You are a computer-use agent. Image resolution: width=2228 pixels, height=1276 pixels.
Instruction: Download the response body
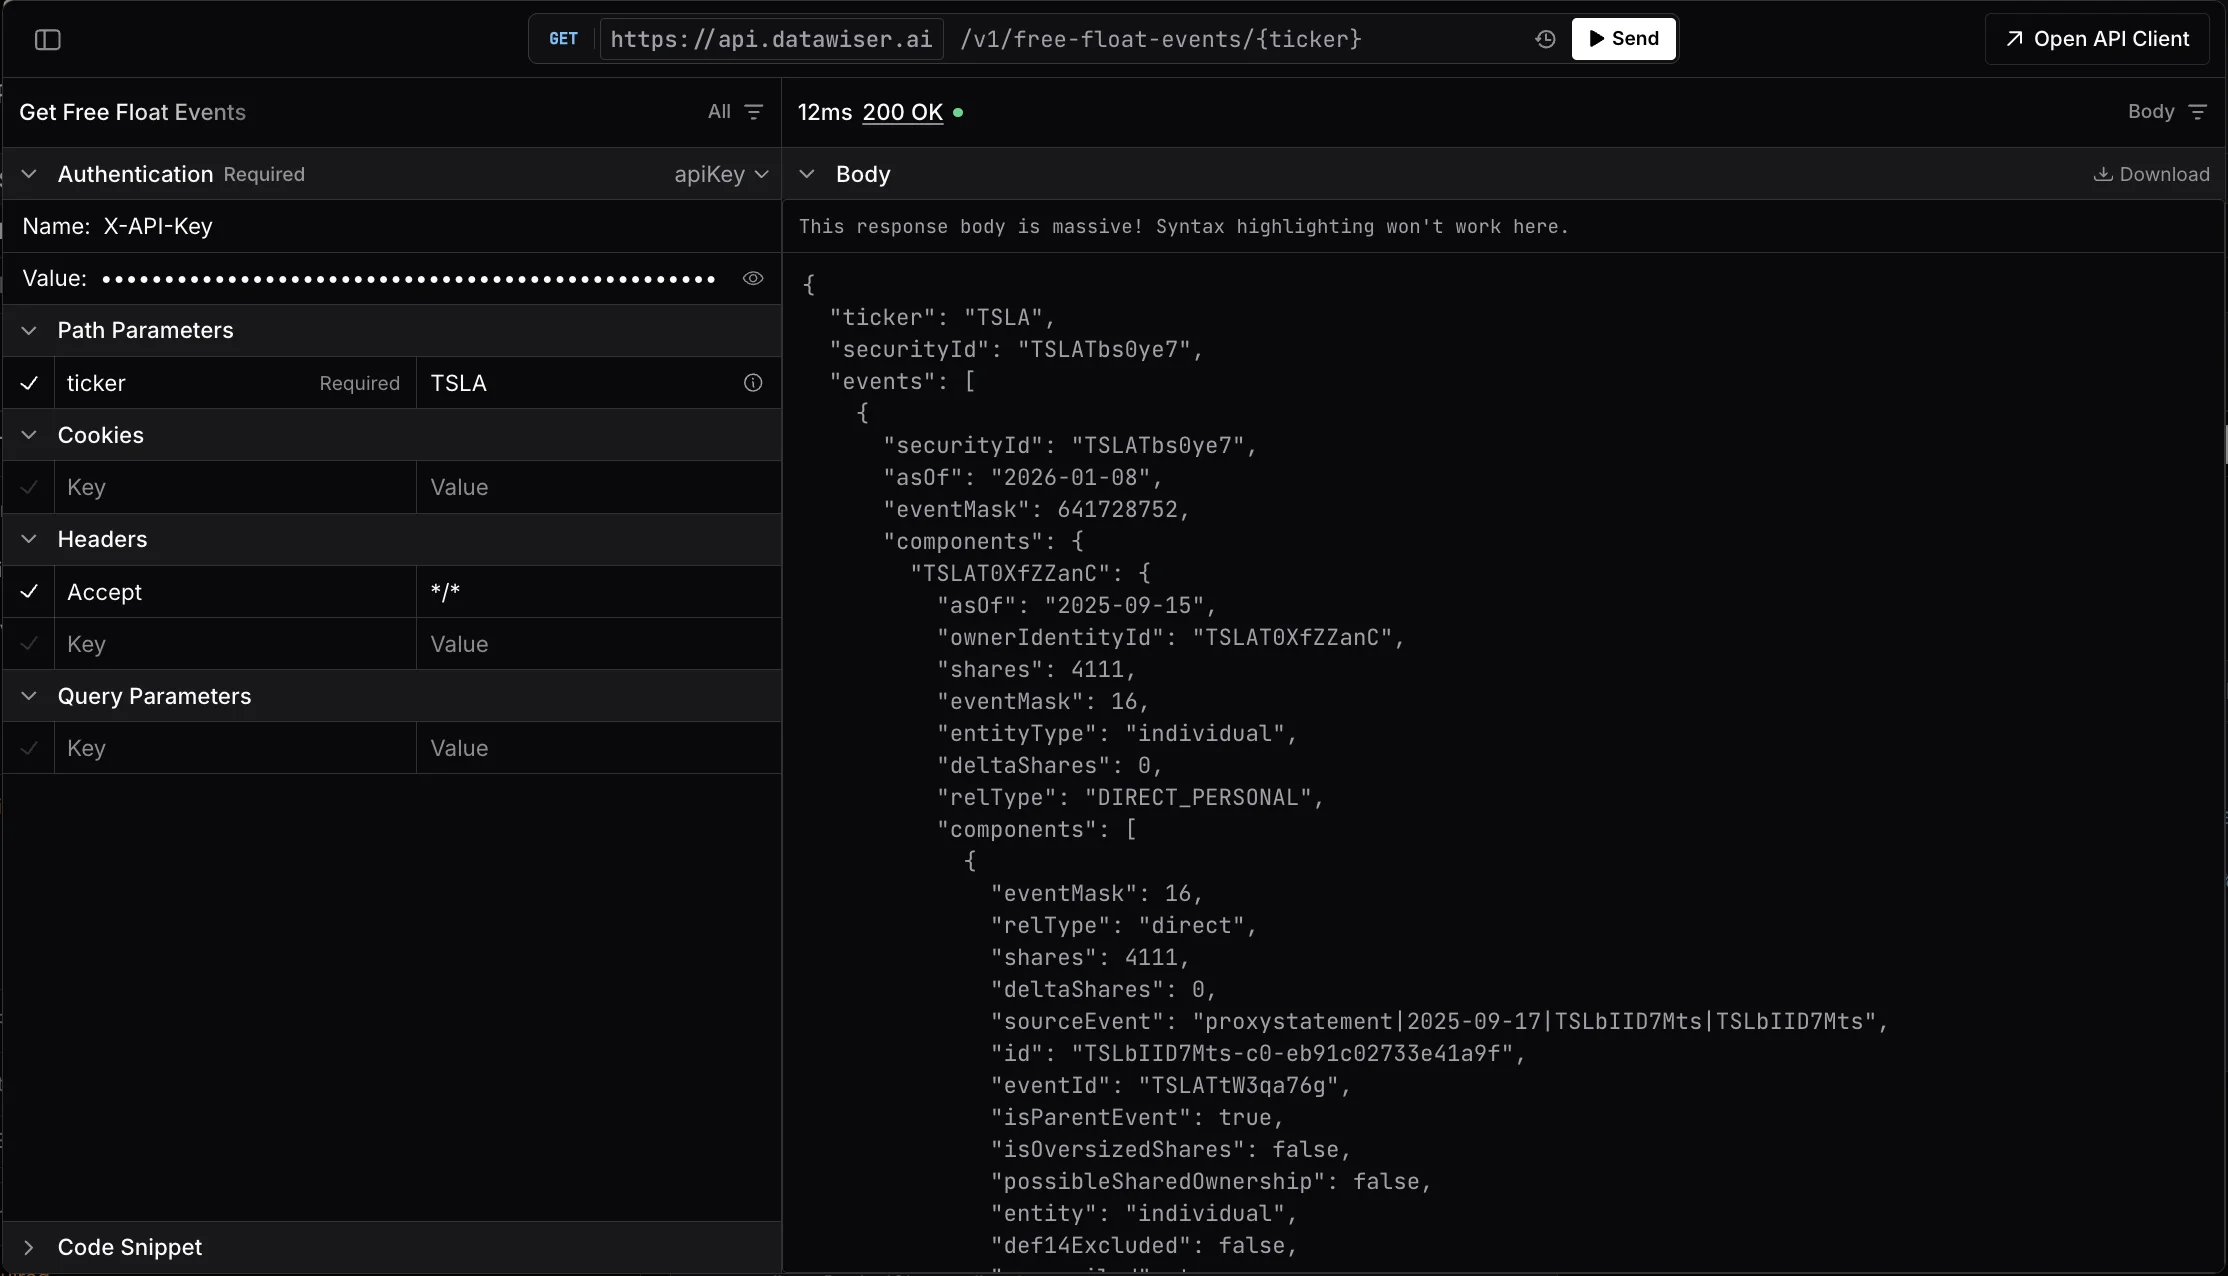pyautogui.click(x=2151, y=174)
